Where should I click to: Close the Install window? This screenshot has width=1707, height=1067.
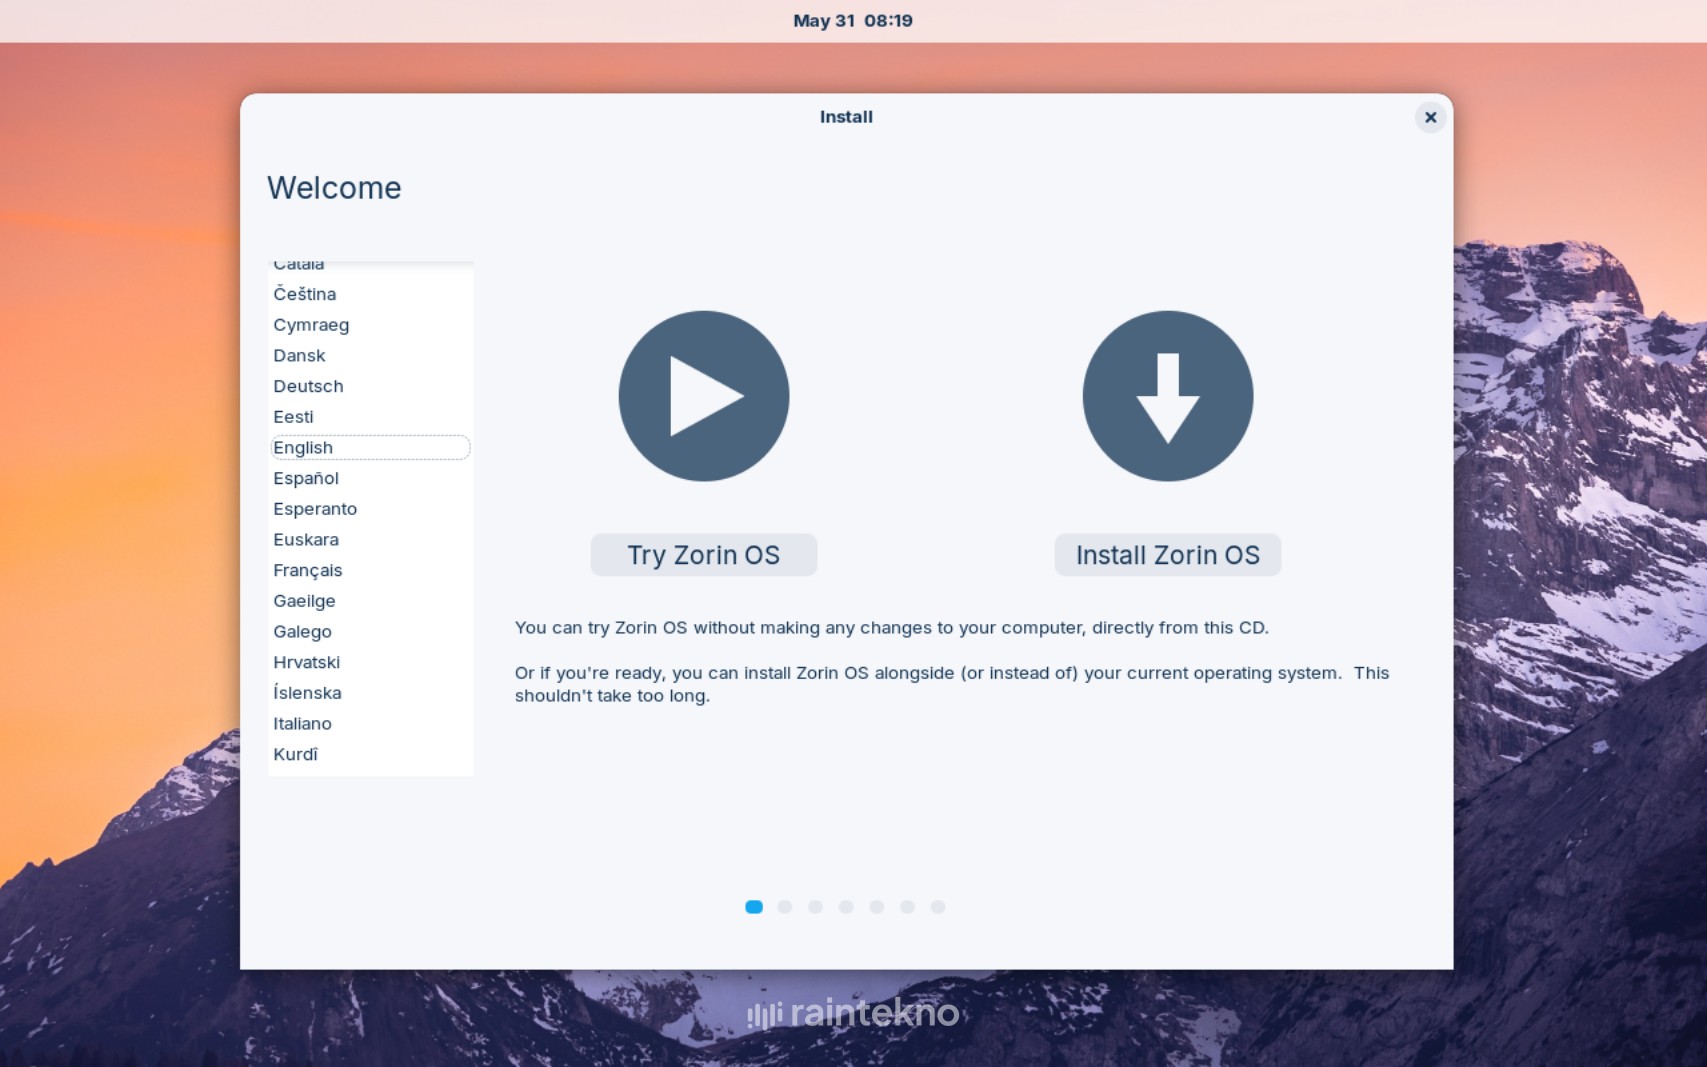click(x=1430, y=117)
